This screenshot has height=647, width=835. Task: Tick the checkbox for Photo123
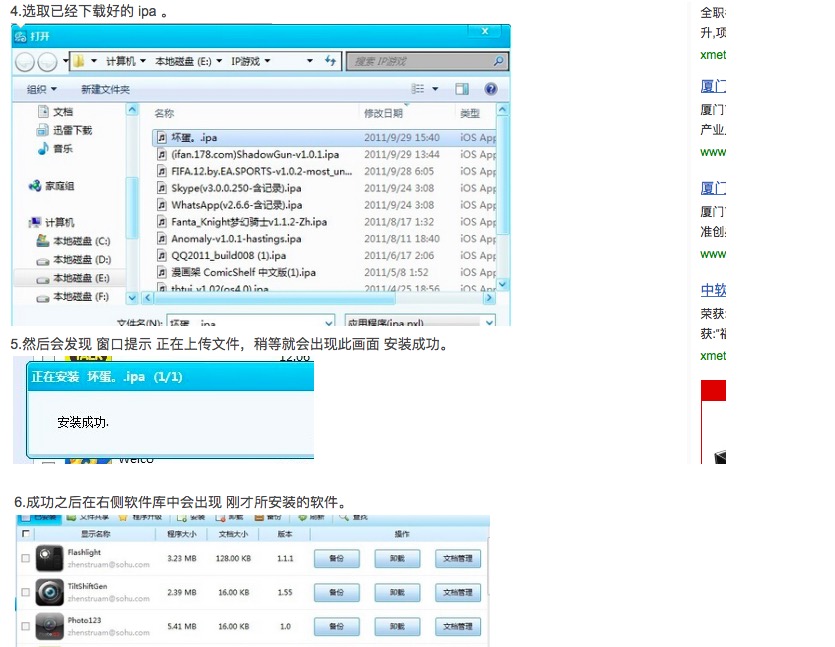[25, 626]
